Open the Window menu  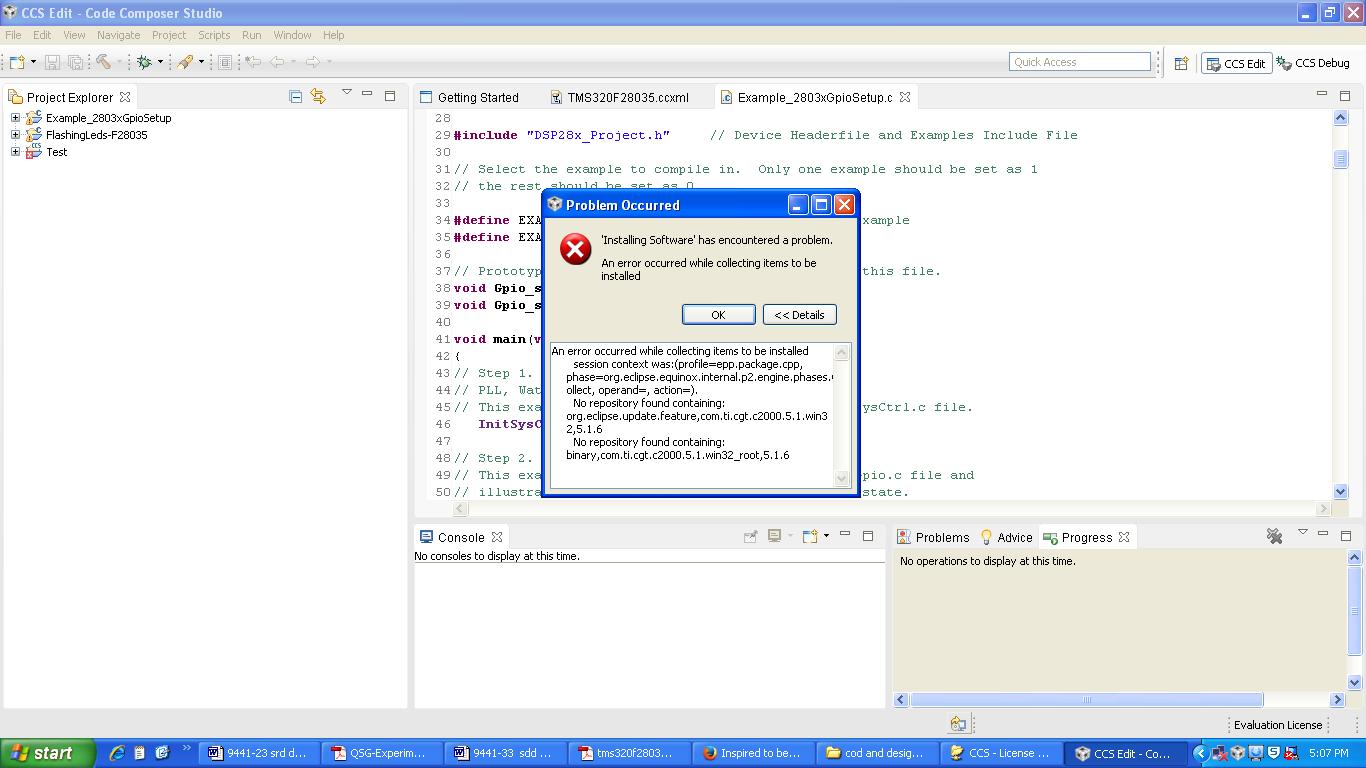(x=292, y=35)
